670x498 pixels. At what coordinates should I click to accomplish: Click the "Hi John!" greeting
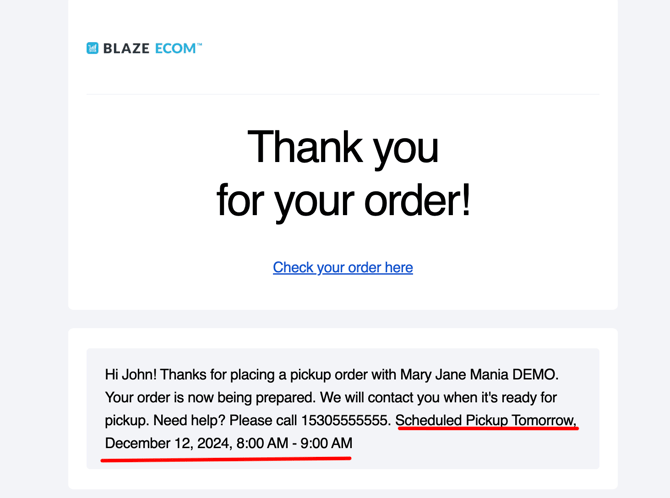pyautogui.click(x=134, y=374)
